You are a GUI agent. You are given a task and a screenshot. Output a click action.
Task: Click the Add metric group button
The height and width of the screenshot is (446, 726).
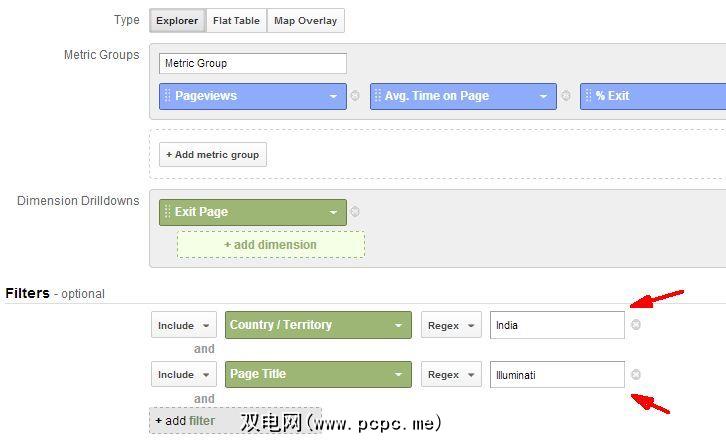point(212,155)
